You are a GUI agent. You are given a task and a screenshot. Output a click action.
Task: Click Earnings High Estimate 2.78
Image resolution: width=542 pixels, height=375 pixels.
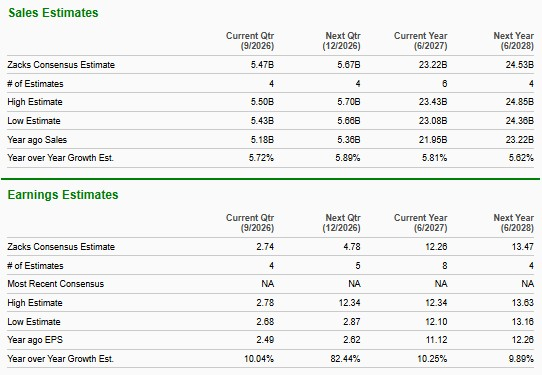click(x=265, y=303)
